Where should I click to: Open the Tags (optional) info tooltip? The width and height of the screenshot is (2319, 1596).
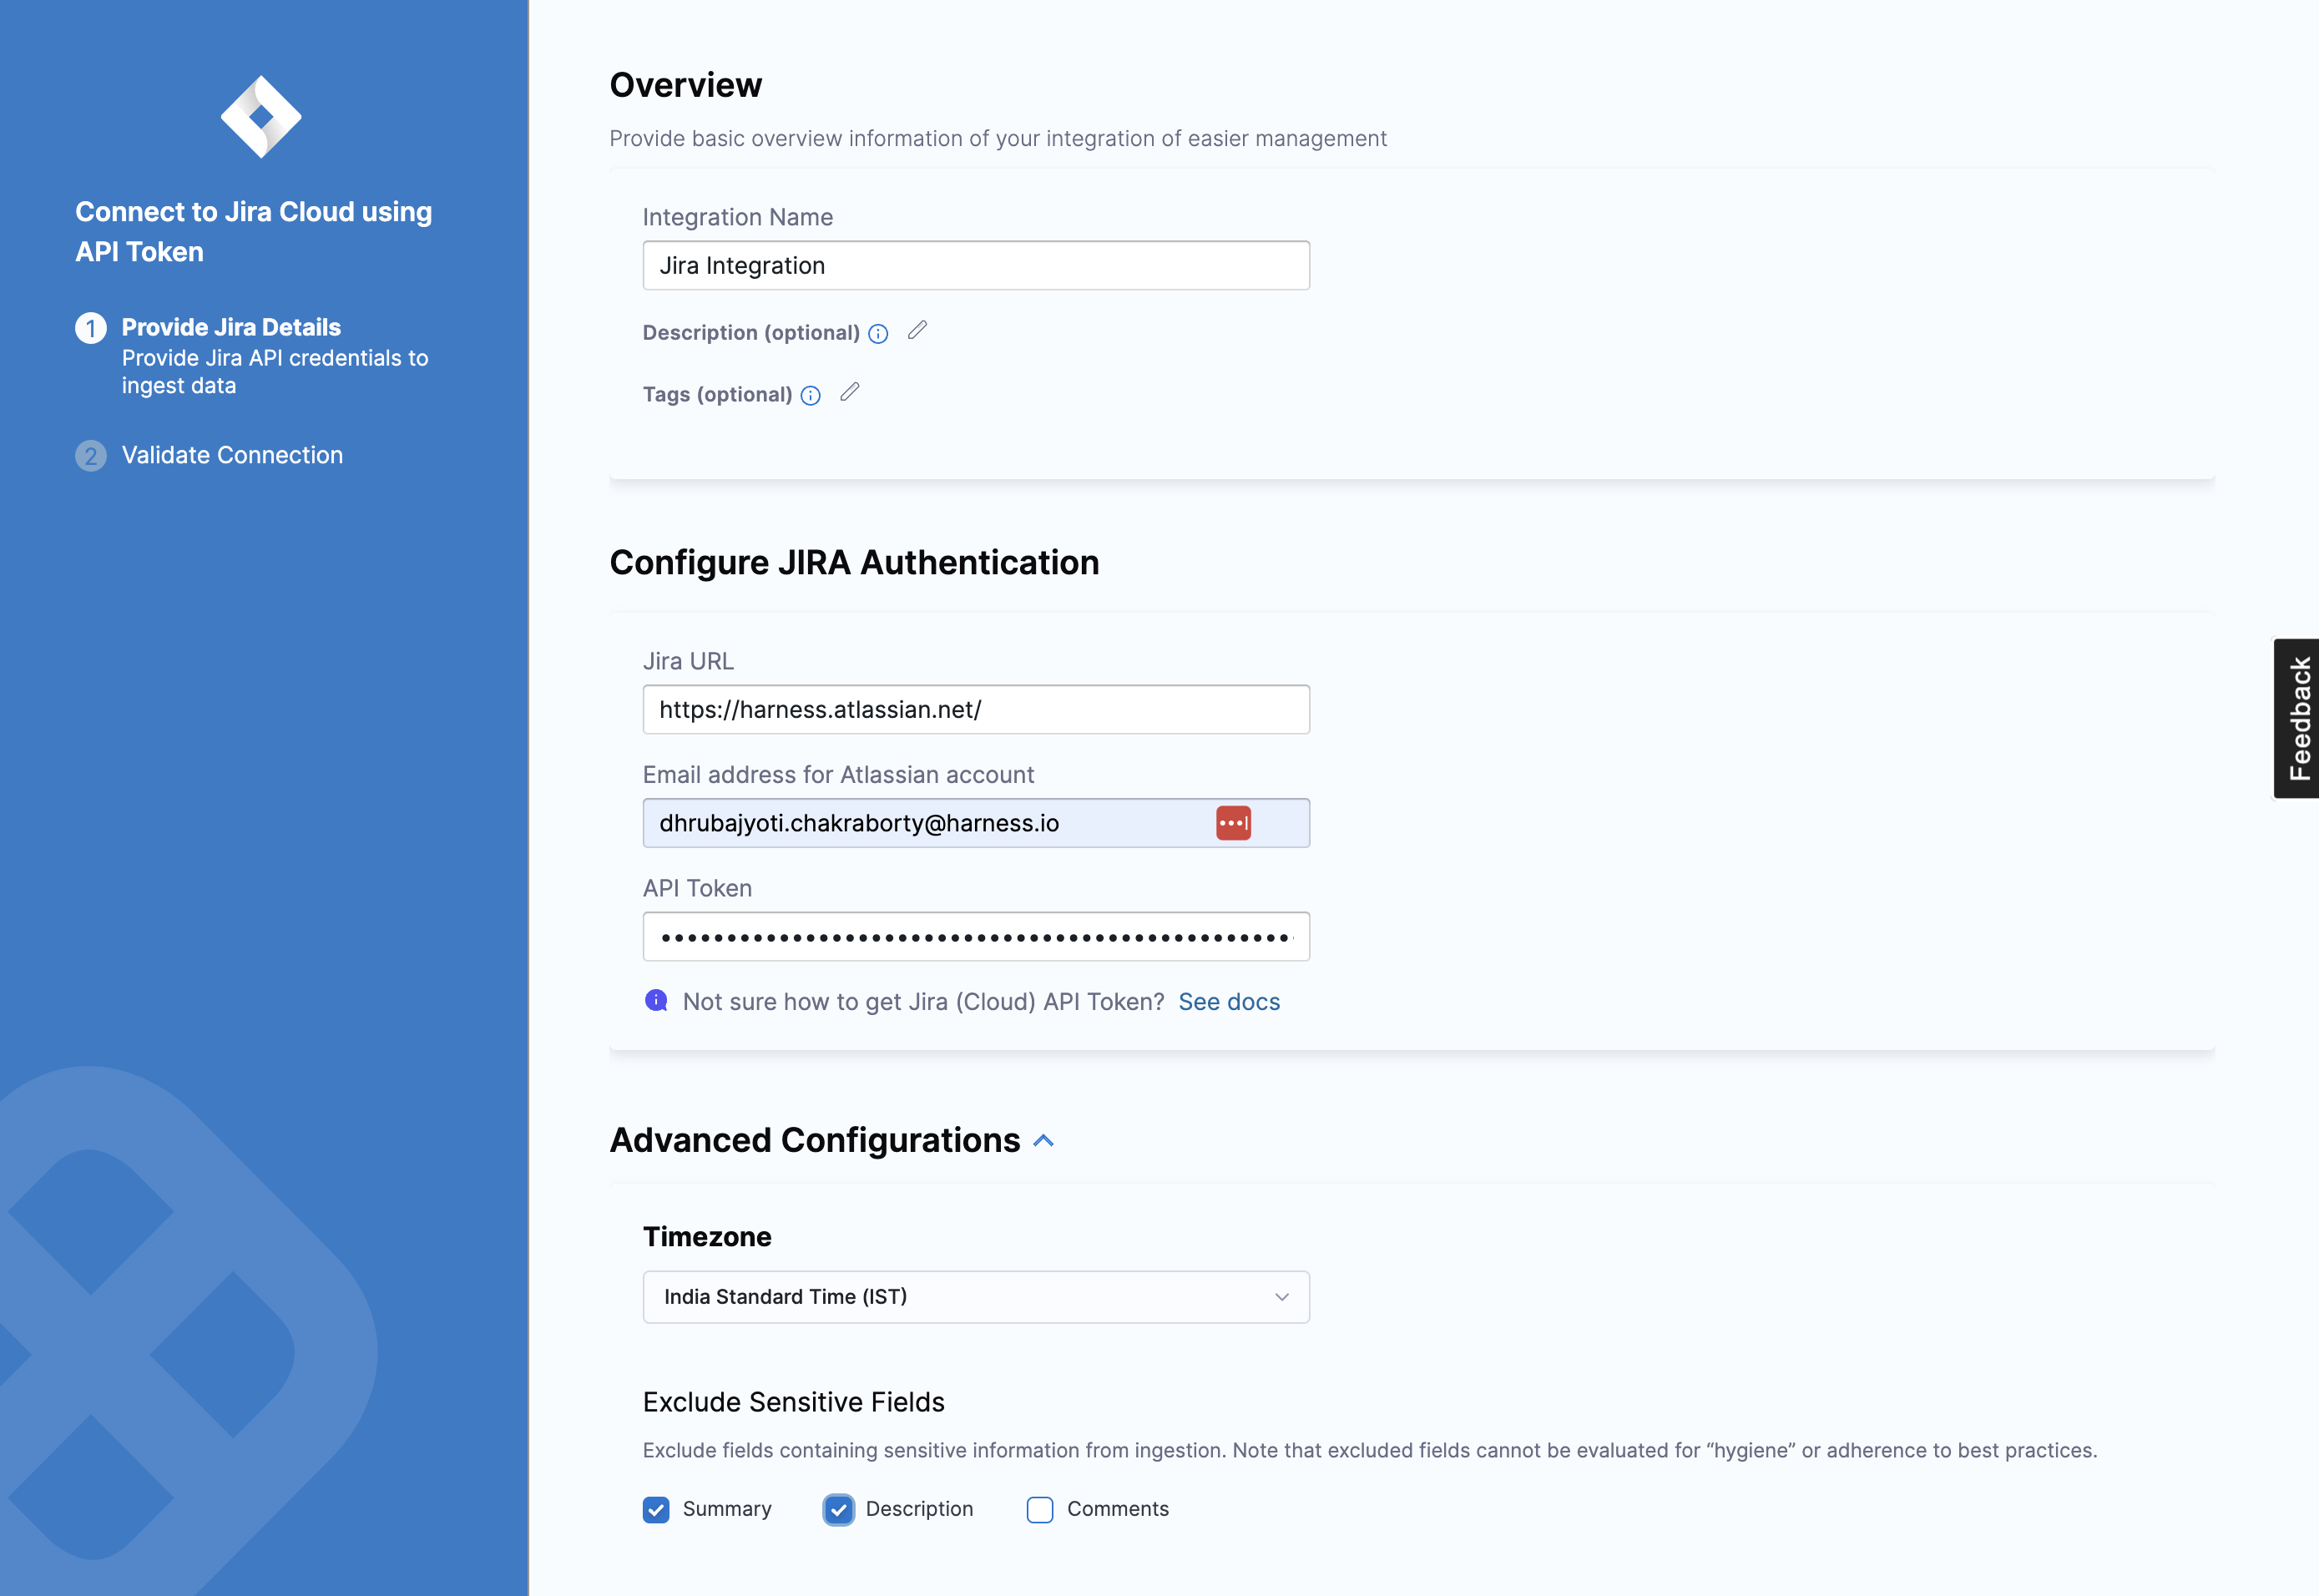810,395
